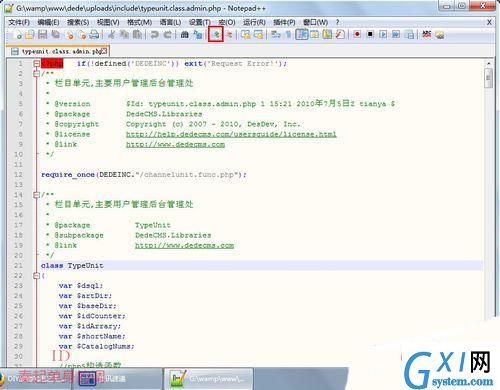Collapse the fold marker on line 1

[36, 63]
